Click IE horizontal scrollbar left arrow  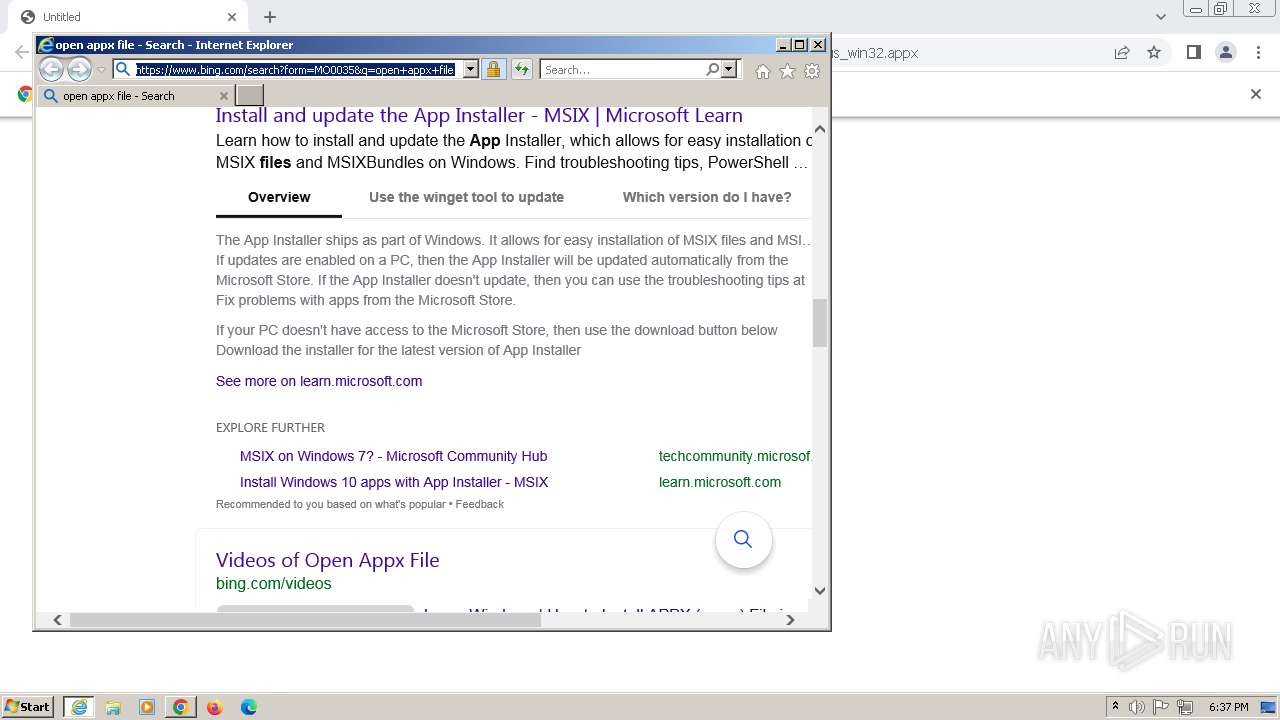coord(58,620)
